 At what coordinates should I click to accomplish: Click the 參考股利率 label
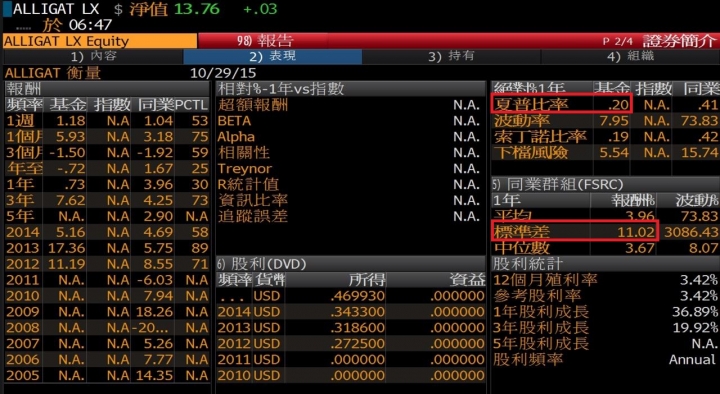point(537,296)
